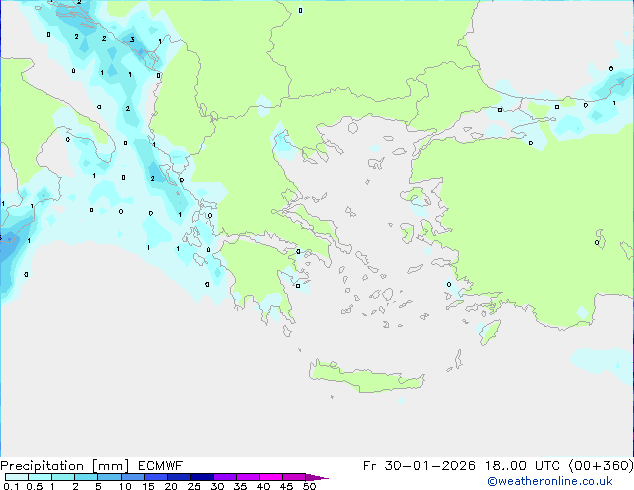Click the island of Rhodes on the map
The height and width of the screenshot is (490, 634).
[x=490, y=332]
